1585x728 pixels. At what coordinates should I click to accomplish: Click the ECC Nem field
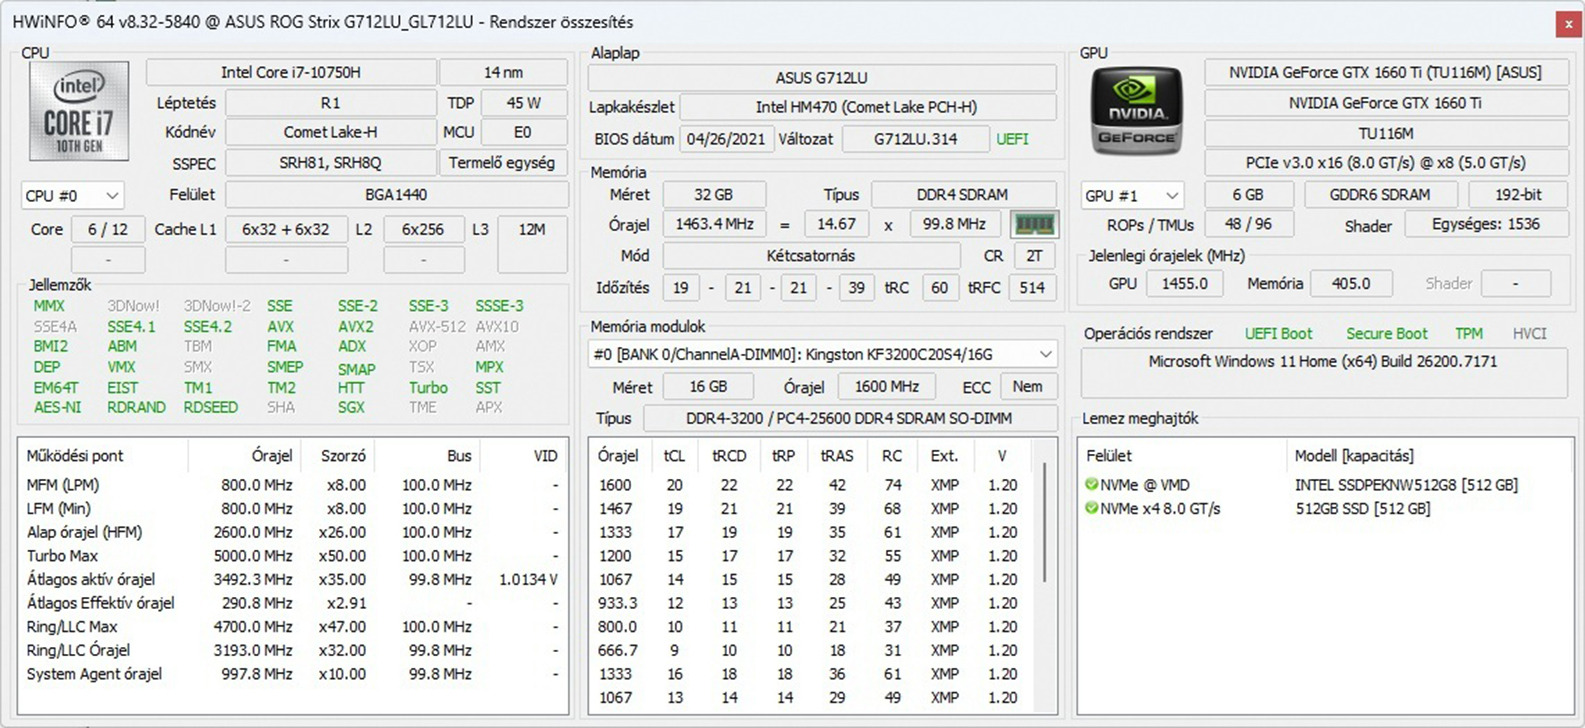(x=1027, y=387)
